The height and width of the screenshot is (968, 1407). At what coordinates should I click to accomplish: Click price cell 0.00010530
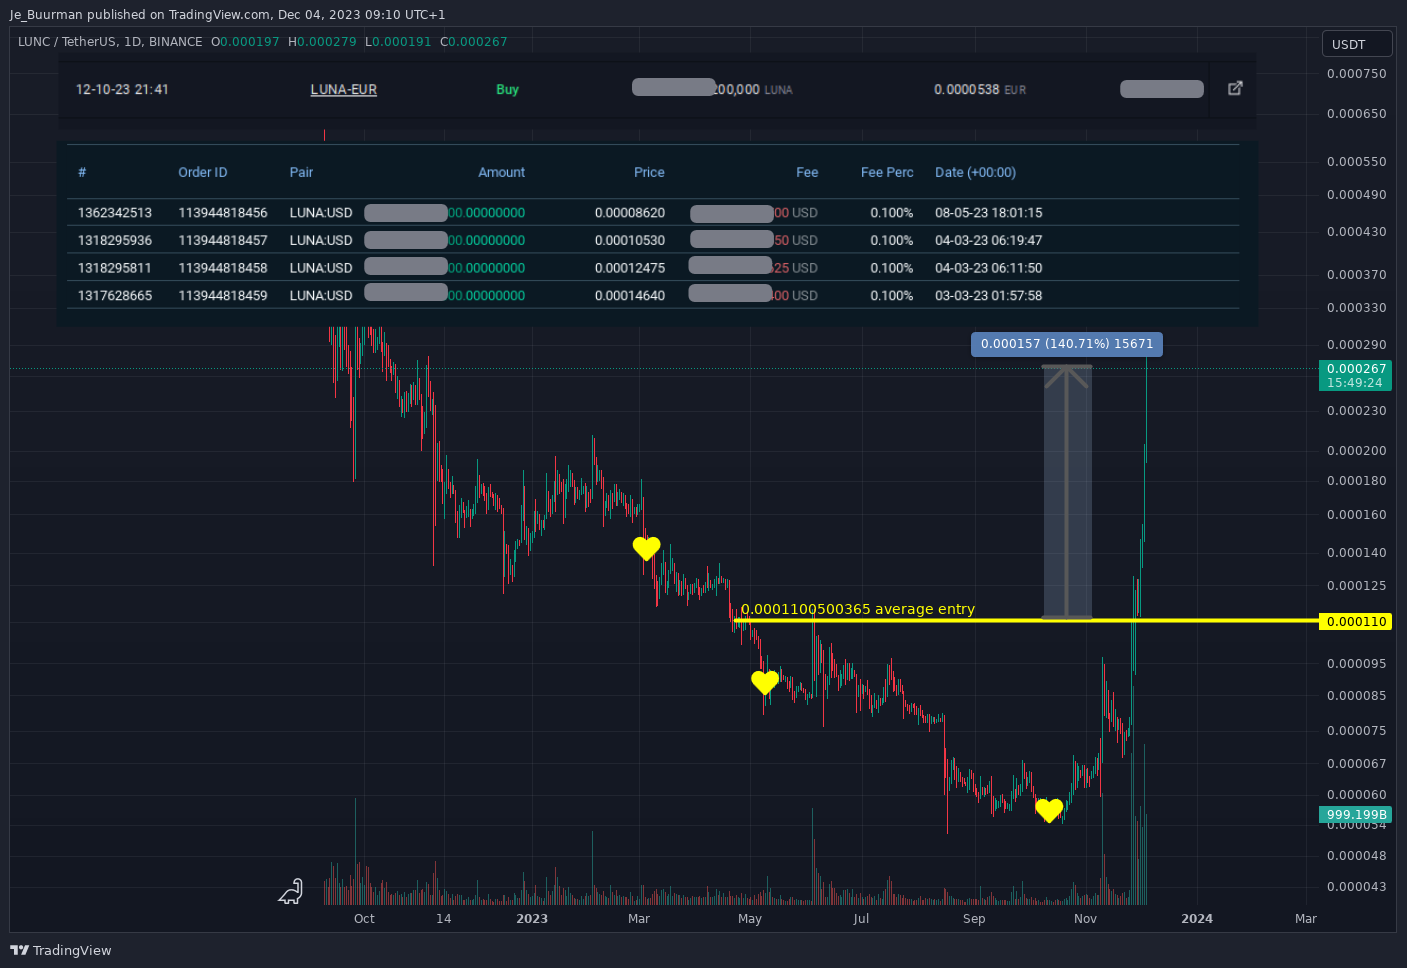pos(630,240)
